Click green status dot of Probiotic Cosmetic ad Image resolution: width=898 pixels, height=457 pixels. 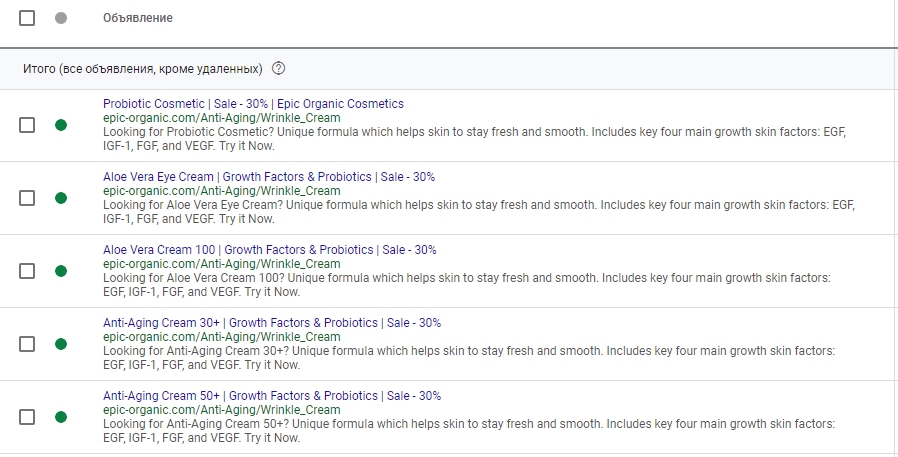[x=61, y=125]
